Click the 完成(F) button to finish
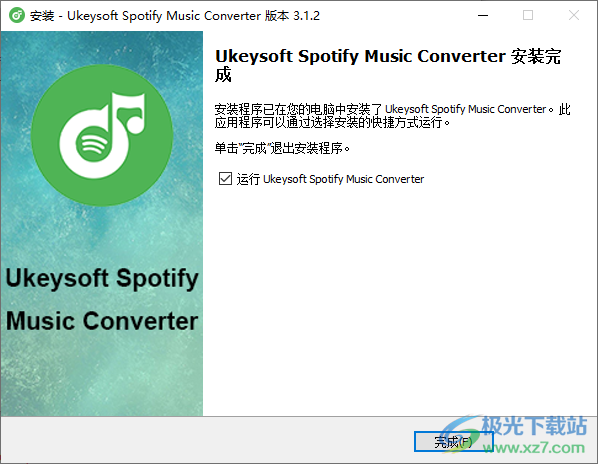This screenshot has height=464, width=598. 453,442
